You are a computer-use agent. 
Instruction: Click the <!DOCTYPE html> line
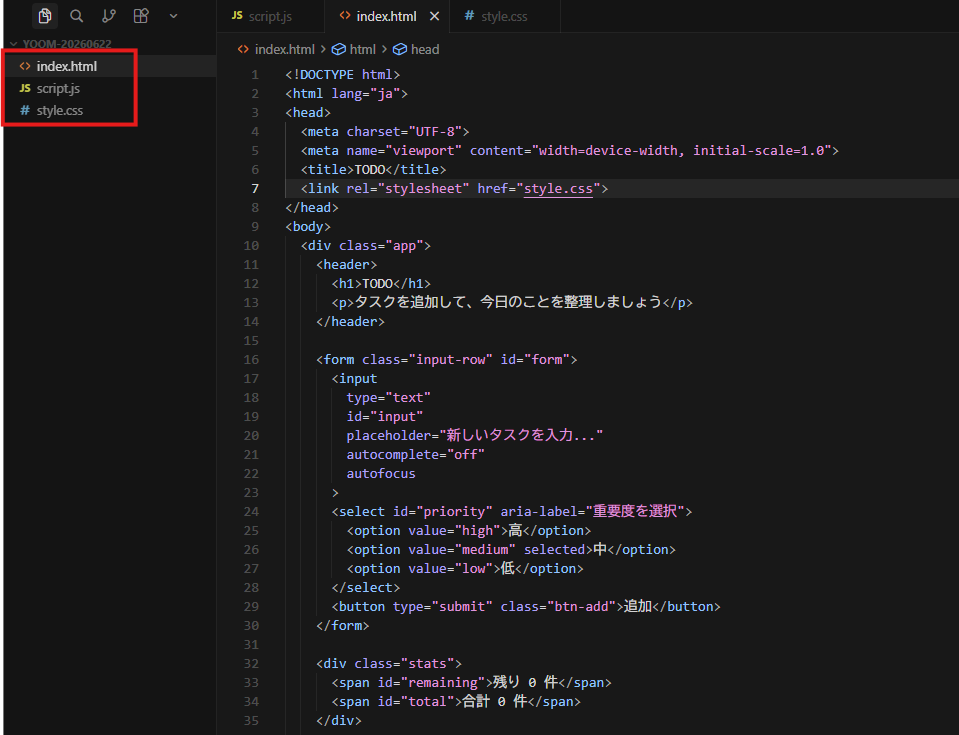[342, 75]
